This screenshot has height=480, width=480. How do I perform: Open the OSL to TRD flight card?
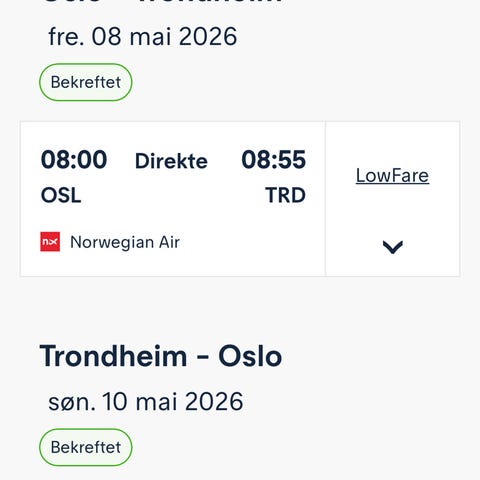point(173,199)
